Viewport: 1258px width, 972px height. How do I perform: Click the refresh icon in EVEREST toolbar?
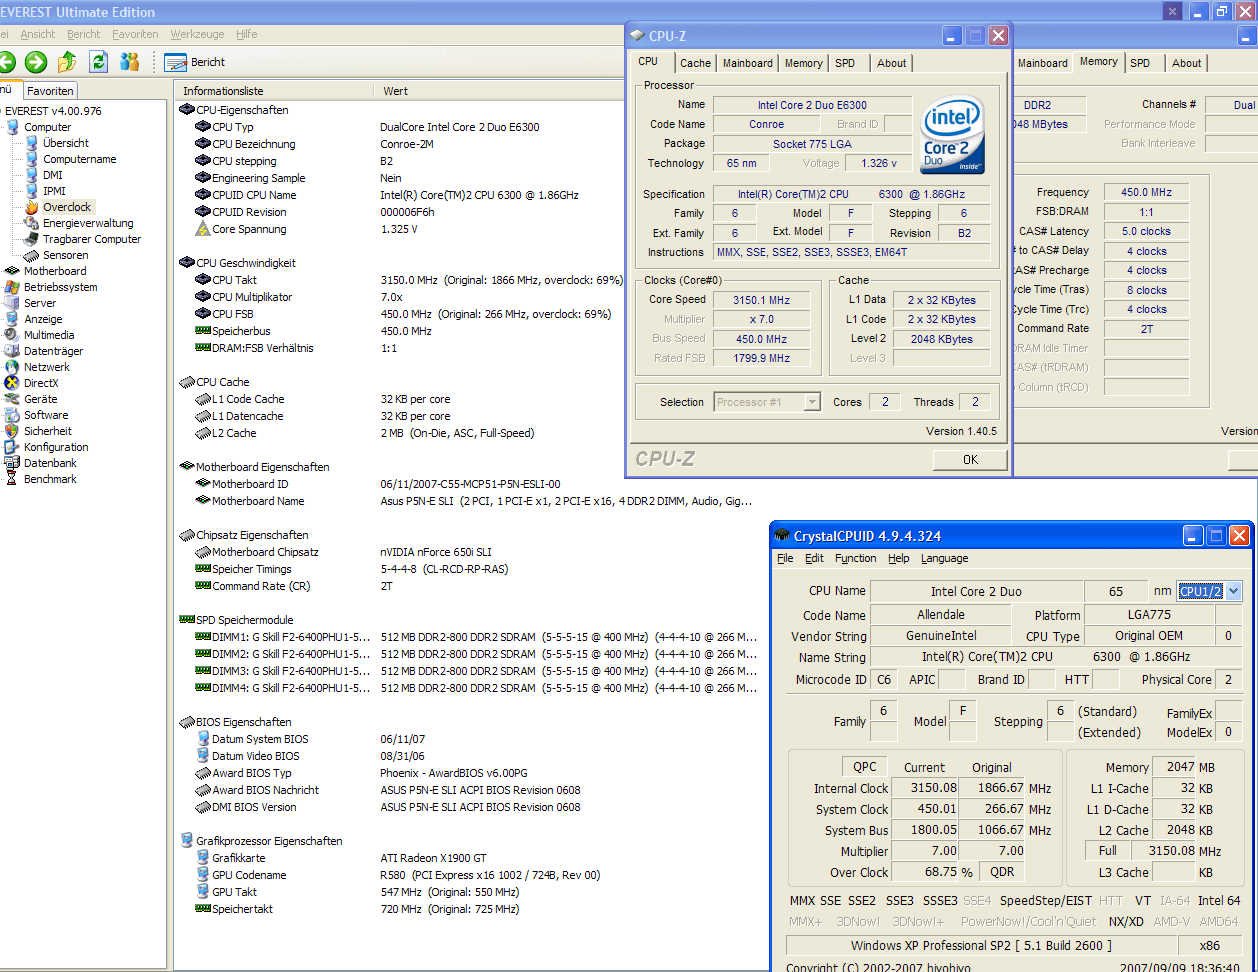pos(98,62)
